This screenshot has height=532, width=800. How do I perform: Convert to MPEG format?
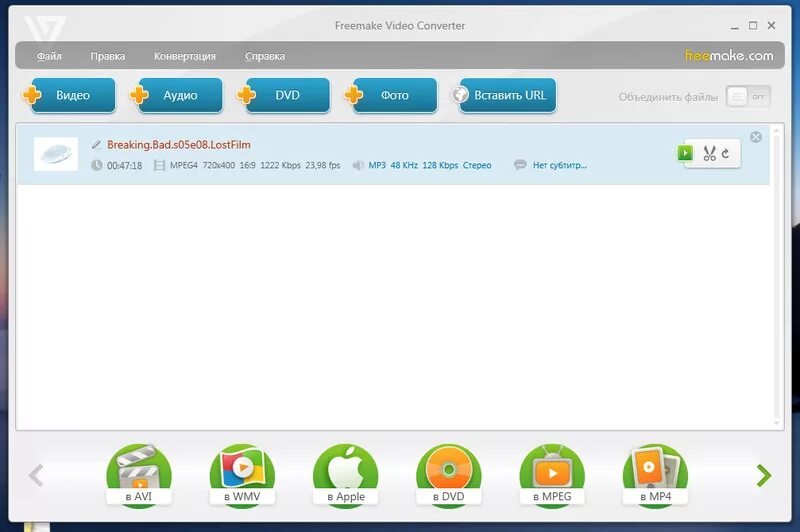click(552, 475)
